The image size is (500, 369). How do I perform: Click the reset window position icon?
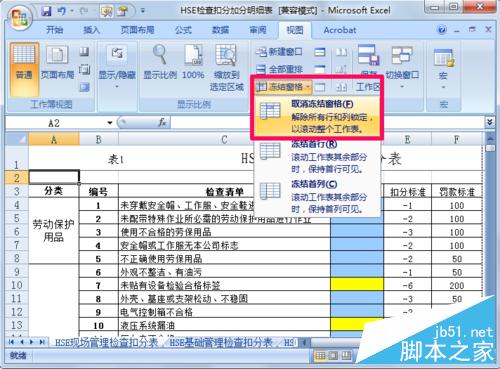341,87
